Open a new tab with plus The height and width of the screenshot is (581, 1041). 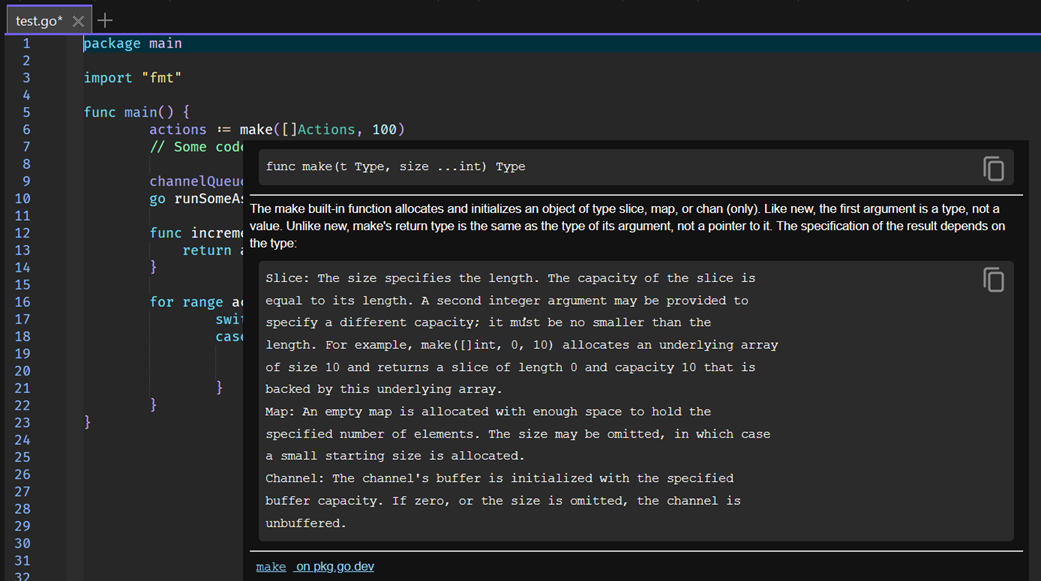[105, 21]
